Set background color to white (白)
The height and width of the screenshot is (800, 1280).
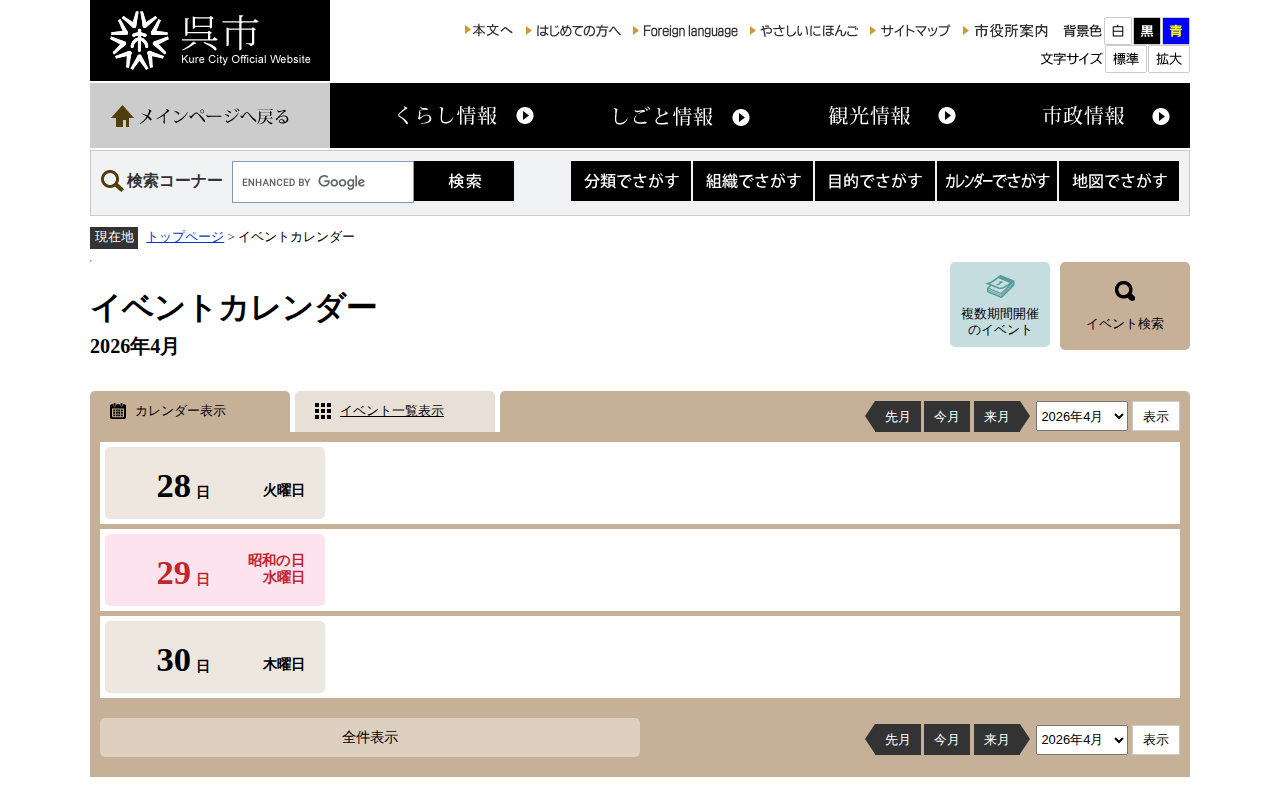tap(1118, 31)
